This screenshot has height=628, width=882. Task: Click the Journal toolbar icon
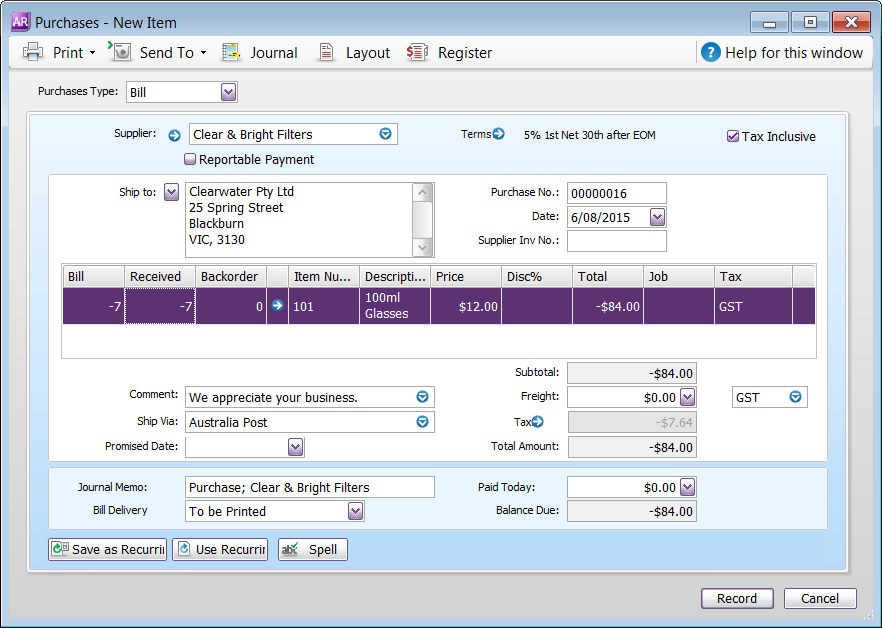[232, 53]
